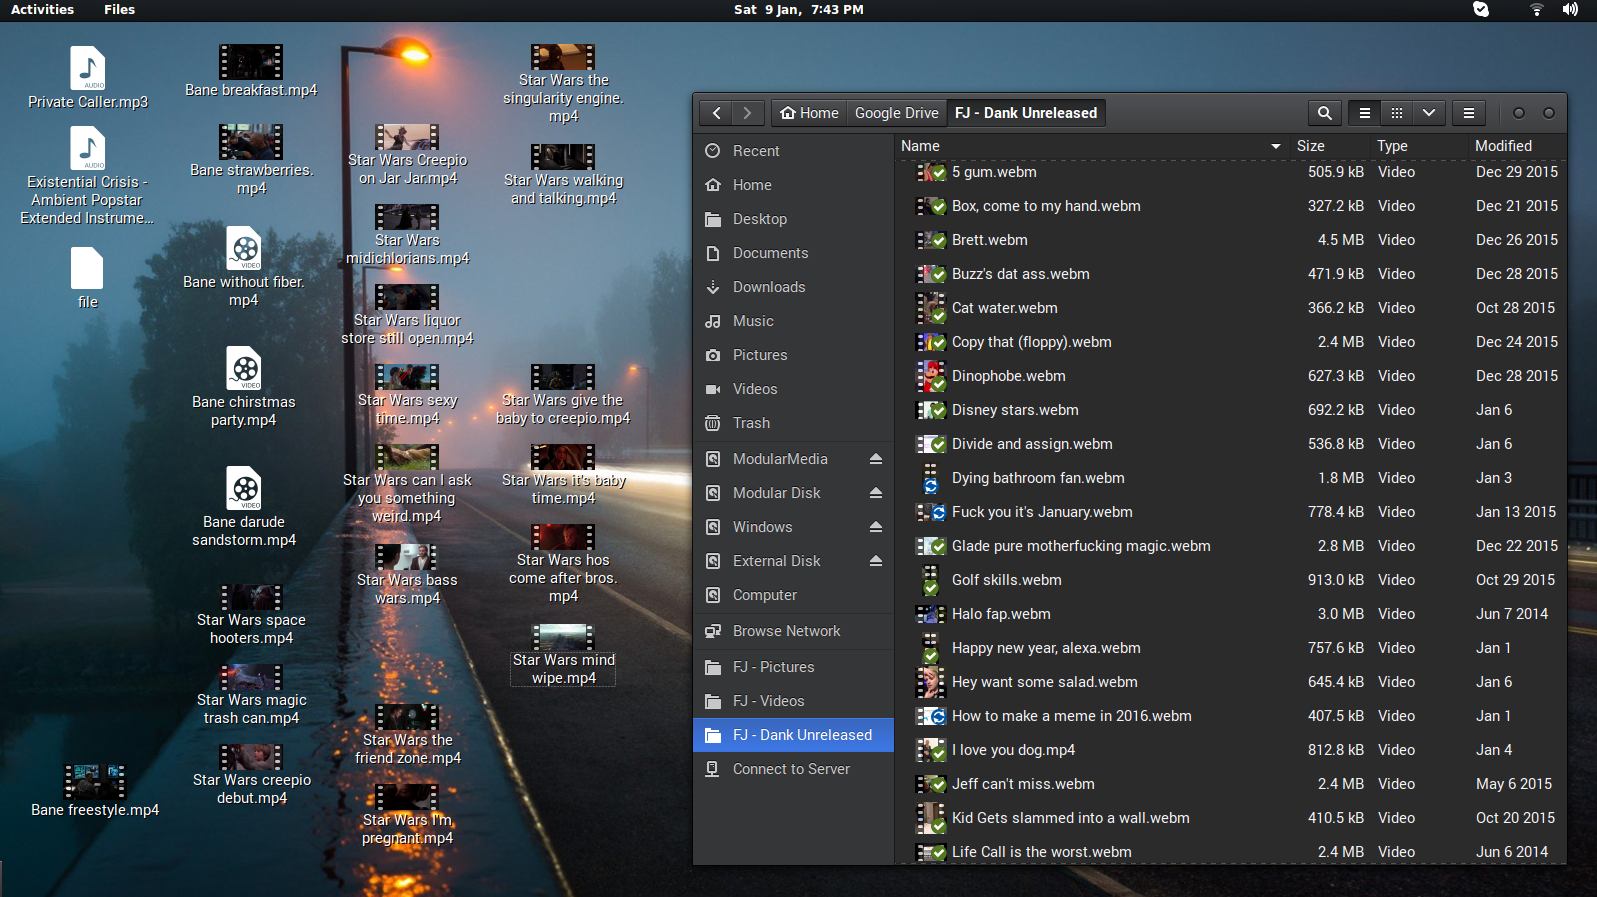Screen dimensions: 1597x897
Task: Open the Activities overview
Action: tap(42, 10)
